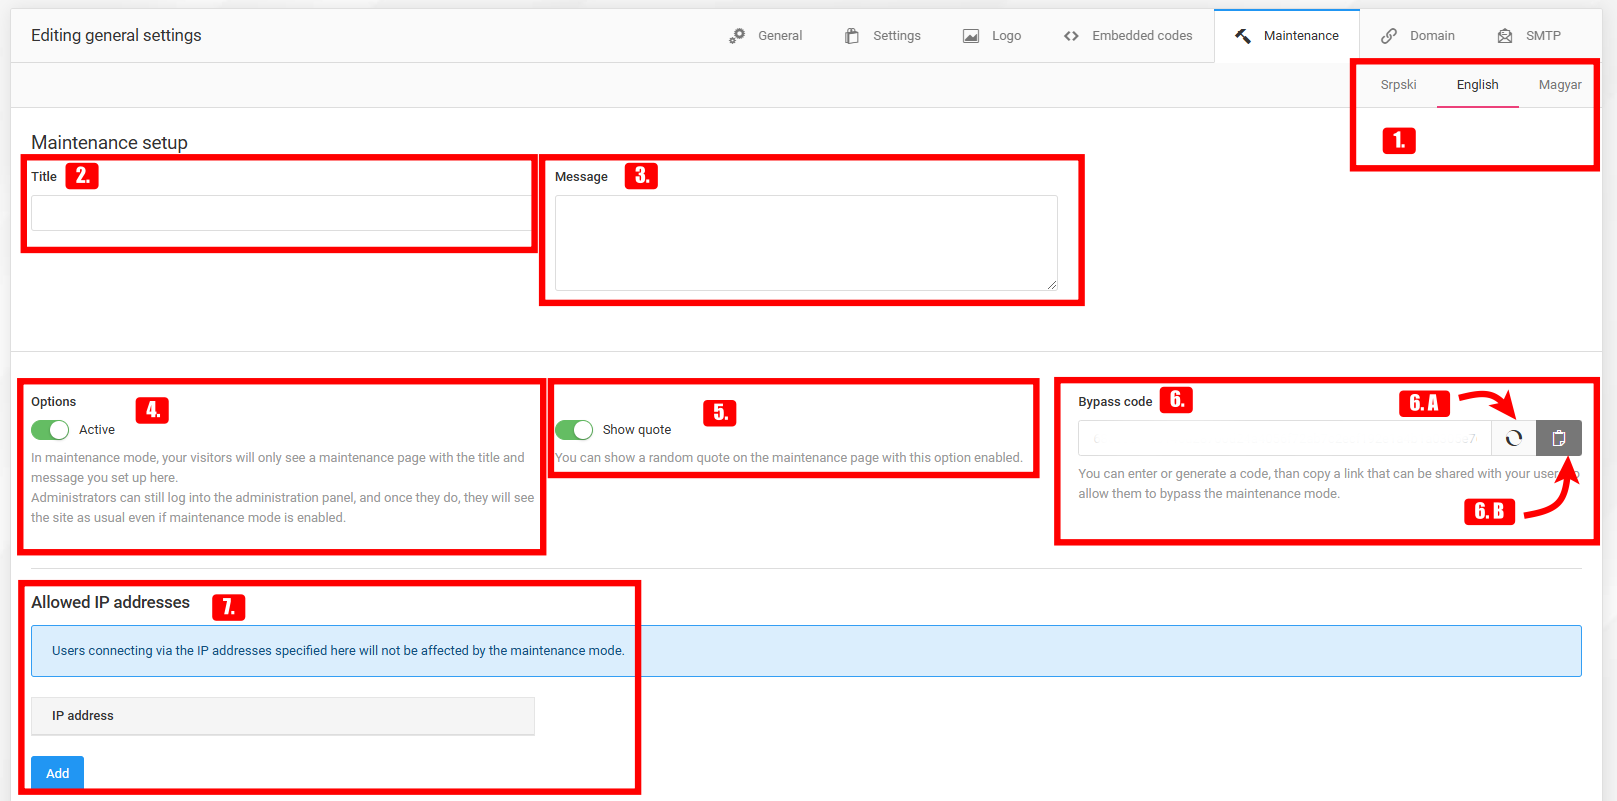Click the Settings clipboard icon
Screen dimensions: 1617x801
point(852,36)
